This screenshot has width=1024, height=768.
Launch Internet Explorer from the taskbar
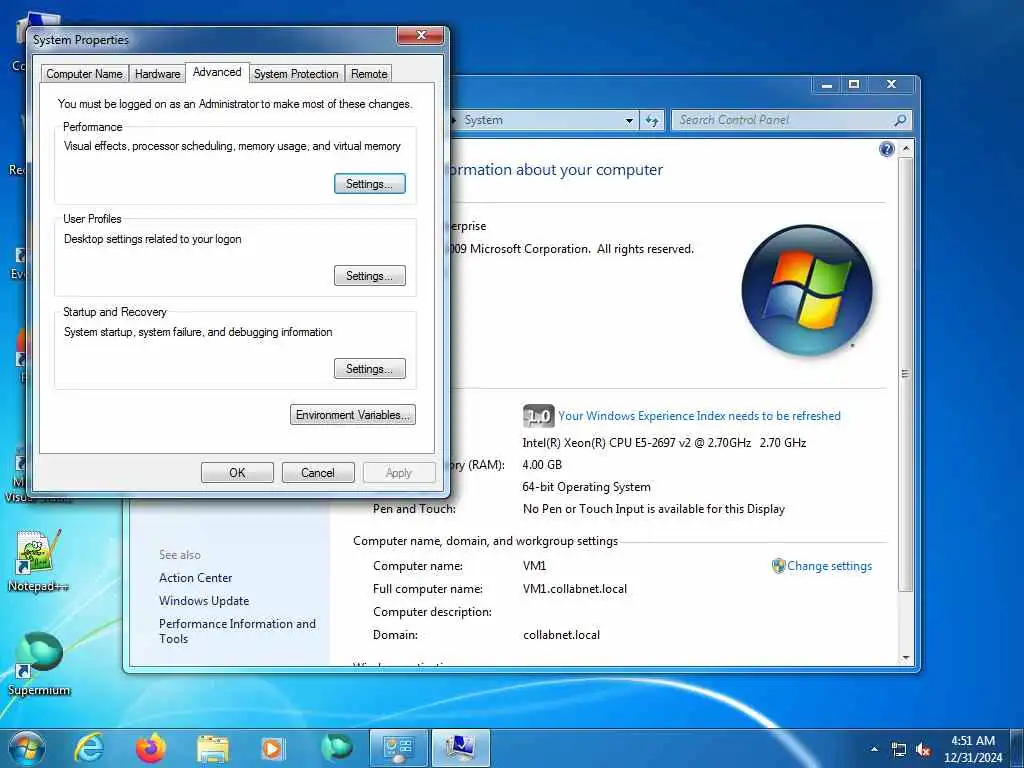[89, 748]
